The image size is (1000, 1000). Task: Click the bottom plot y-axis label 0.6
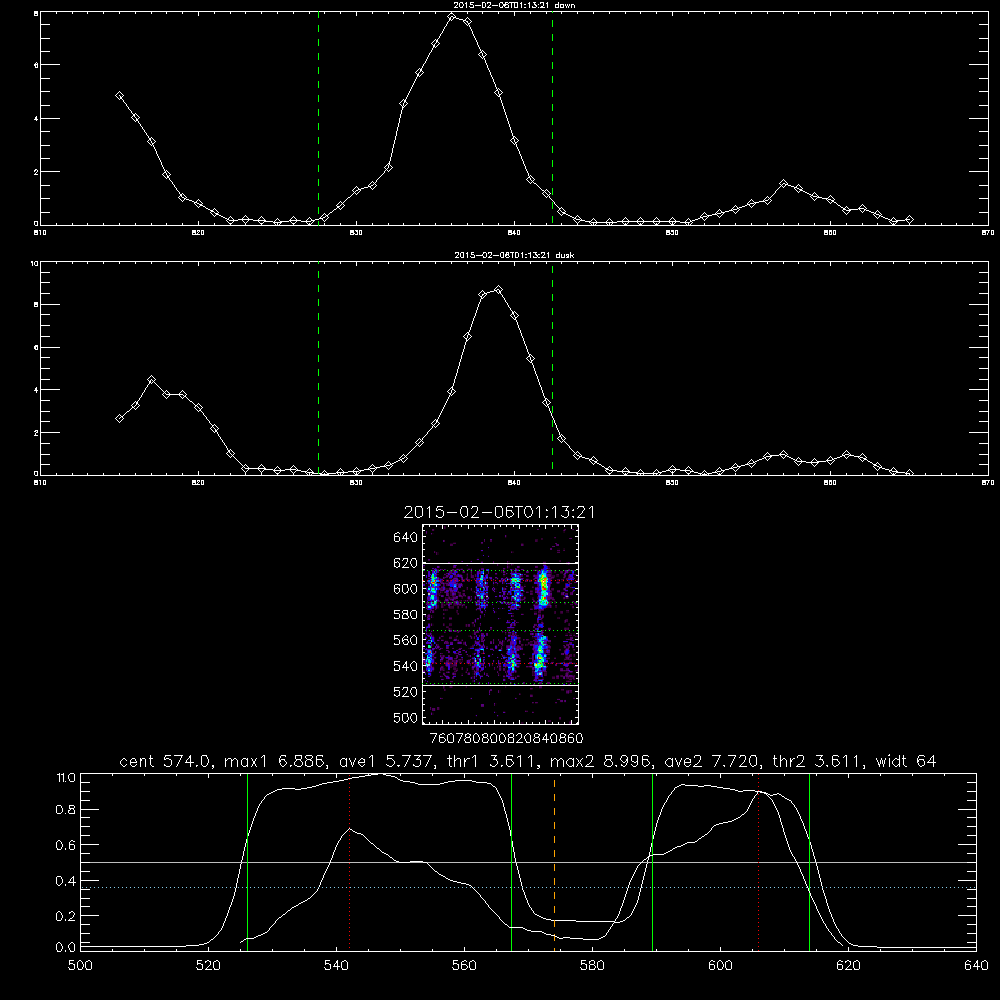click(x=66, y=845)
